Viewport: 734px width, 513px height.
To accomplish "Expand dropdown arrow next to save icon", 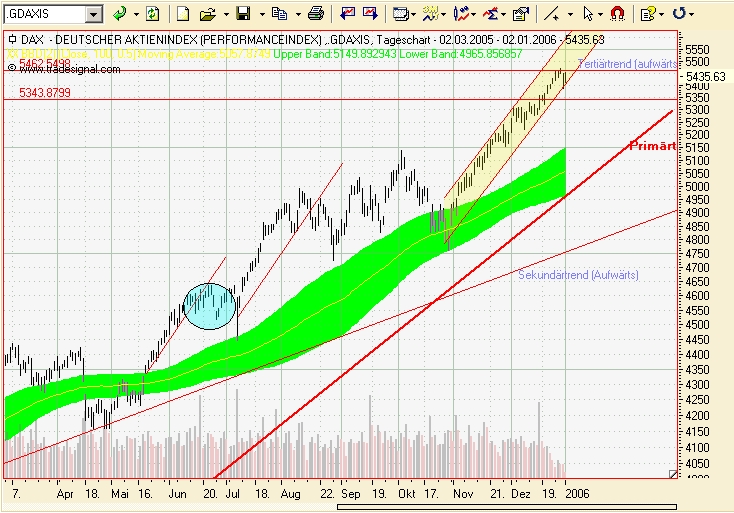I will pyautogui.click(x=262, y=15).
